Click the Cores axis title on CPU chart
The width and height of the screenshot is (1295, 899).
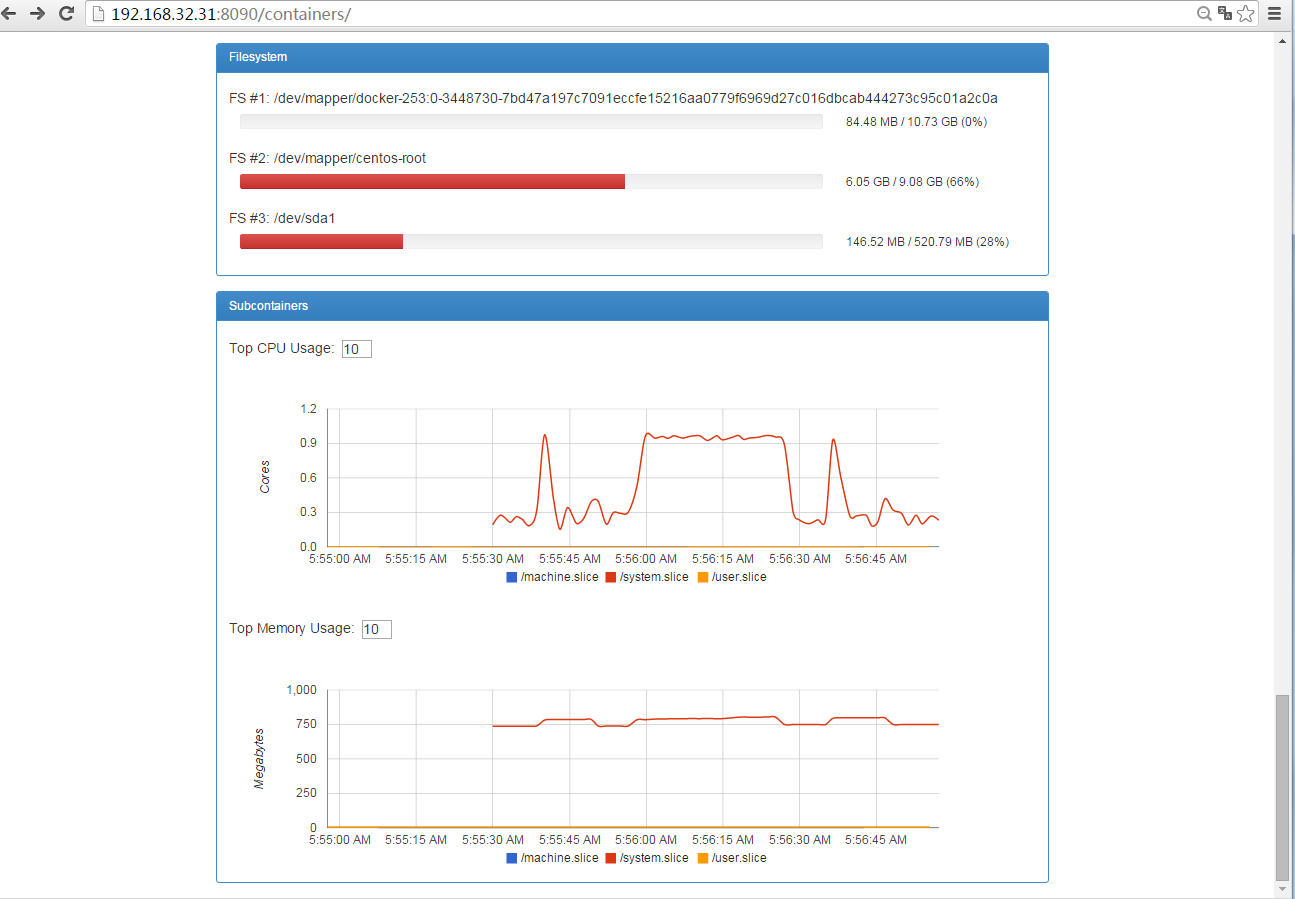click(265, 477)
